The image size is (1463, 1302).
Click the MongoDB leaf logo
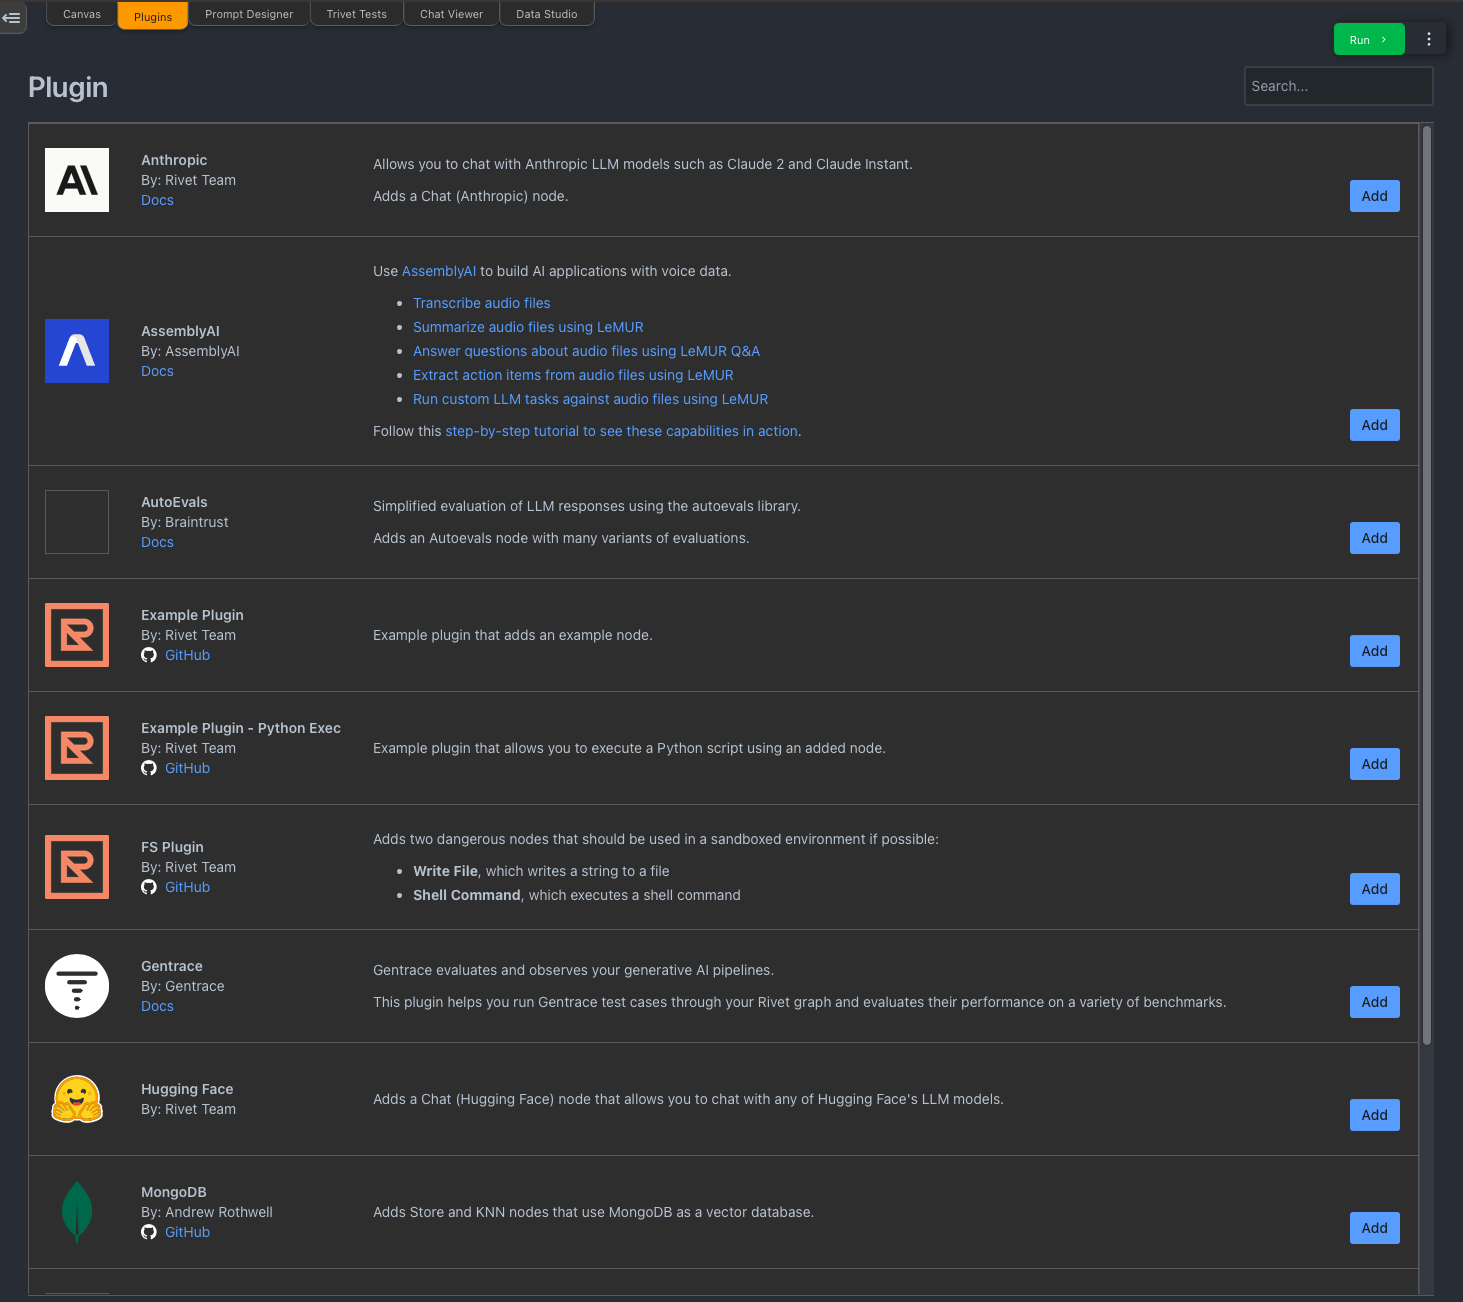[x=77, y=1212]
